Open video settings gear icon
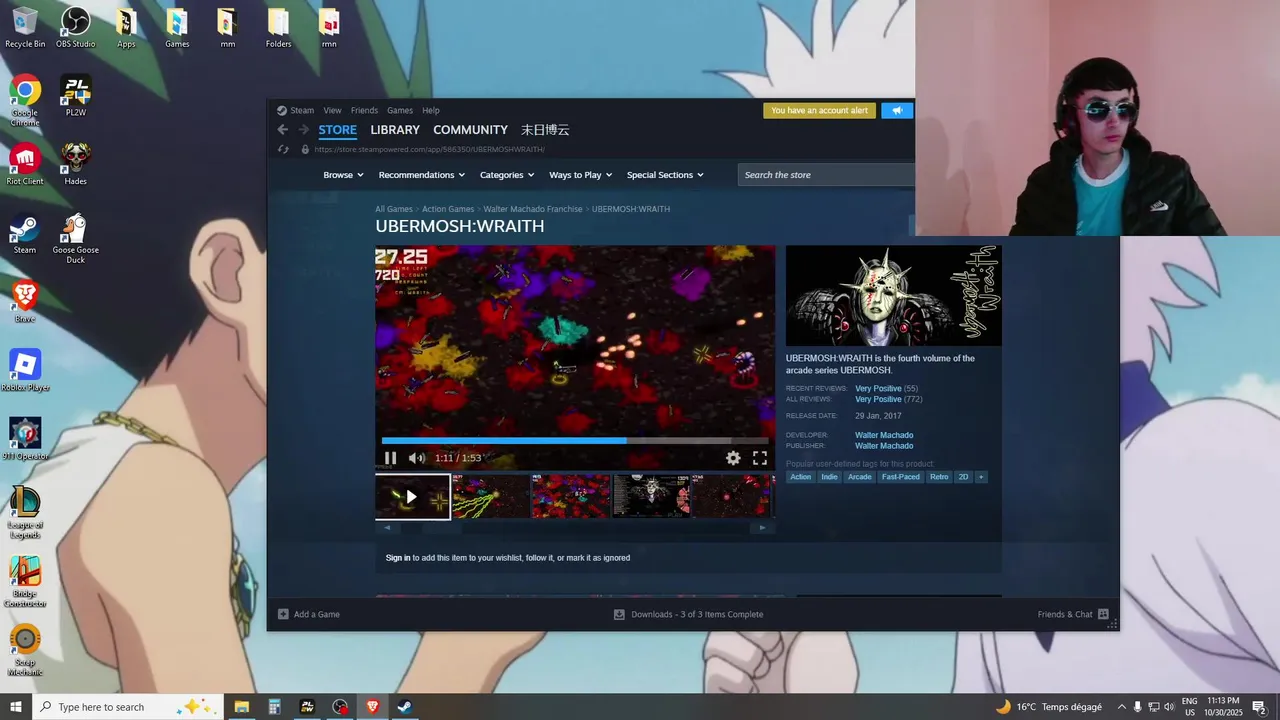 point(733,458)
